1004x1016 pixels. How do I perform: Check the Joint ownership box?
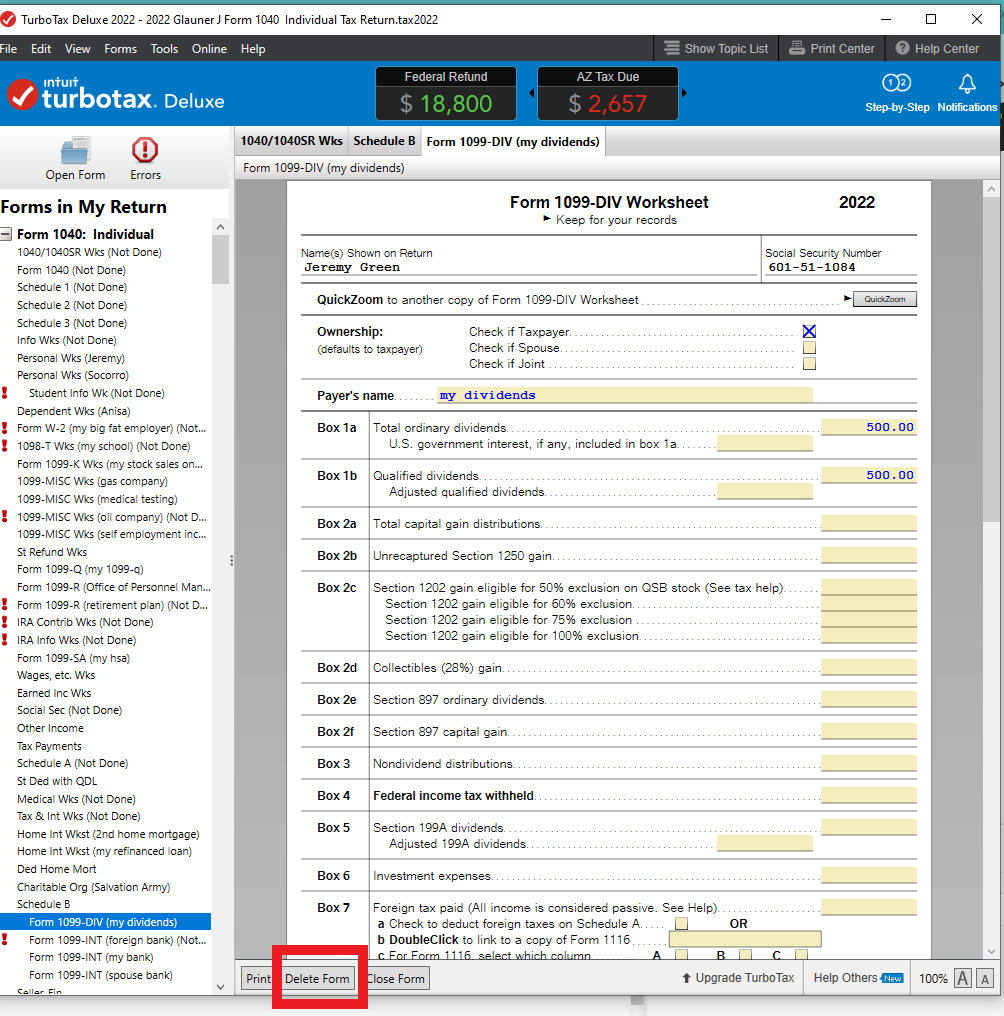(x=809, y=364)
